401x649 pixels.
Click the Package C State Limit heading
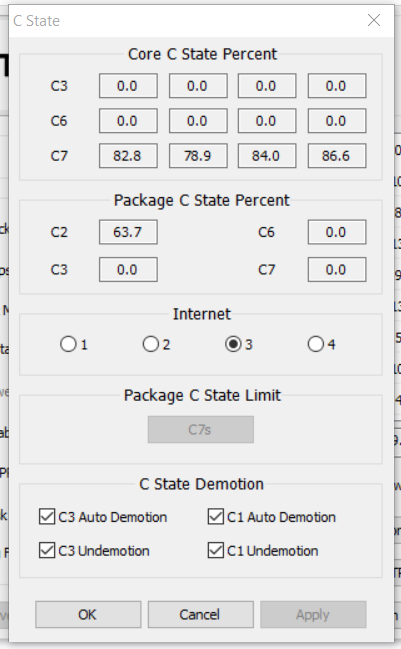[x=202, y=395]
